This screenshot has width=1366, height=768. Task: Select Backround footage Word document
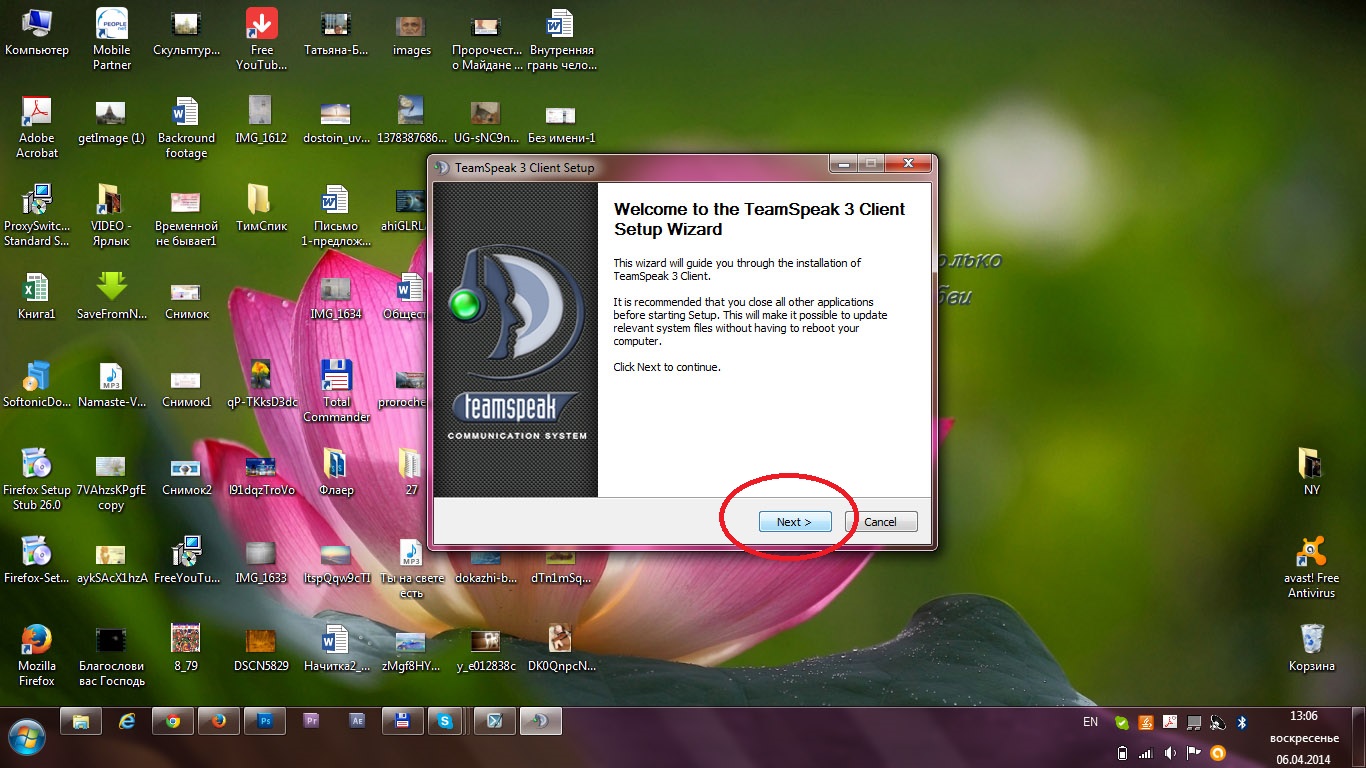pyautogui.click(x=186, y=127)
